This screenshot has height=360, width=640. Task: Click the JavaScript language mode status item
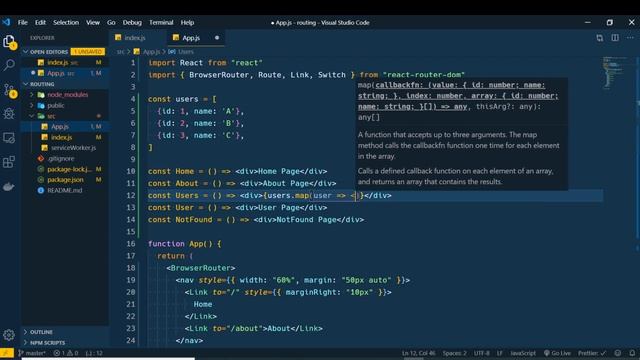click(x=523, y=353)
